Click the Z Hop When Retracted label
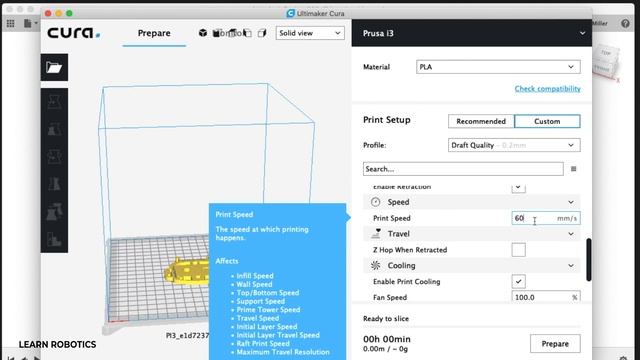640x360 pixels. 410,250
